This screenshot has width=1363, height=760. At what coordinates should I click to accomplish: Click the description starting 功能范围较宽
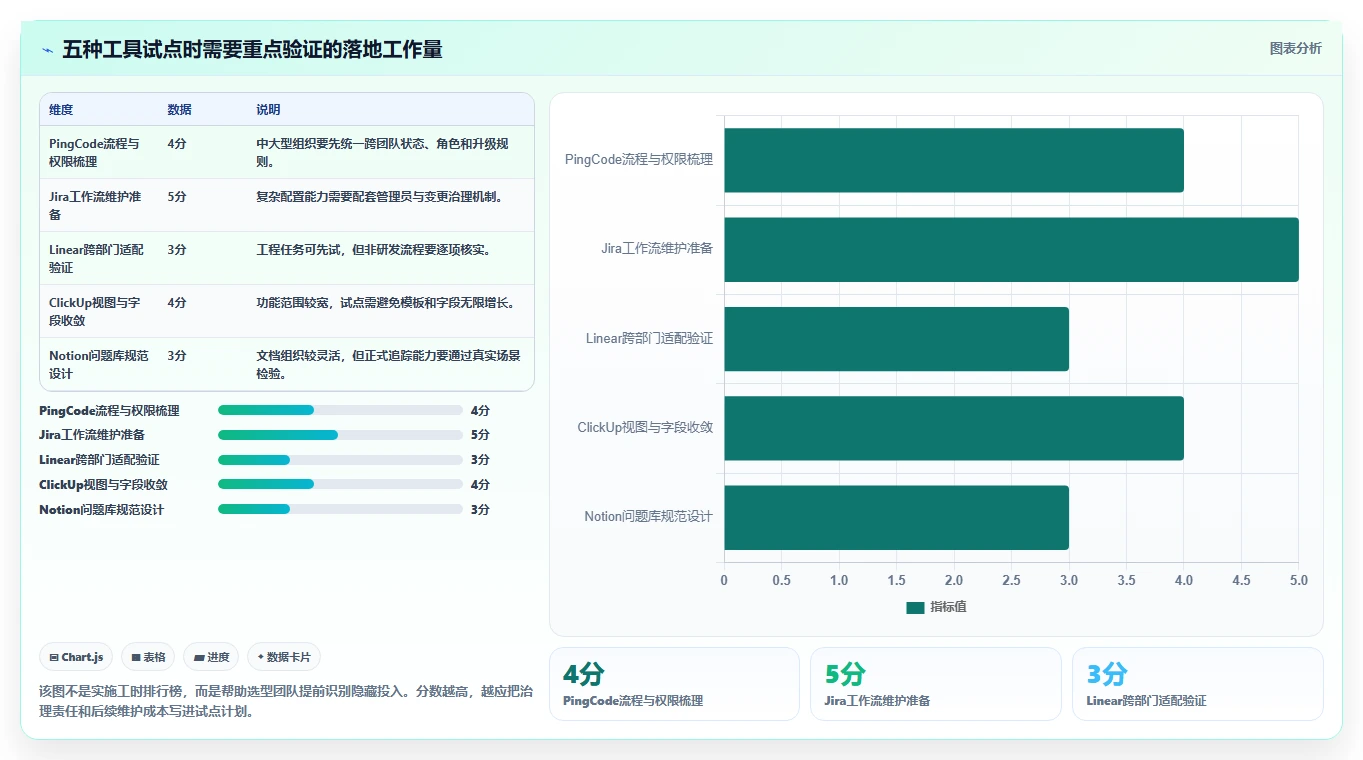(385, 303)
